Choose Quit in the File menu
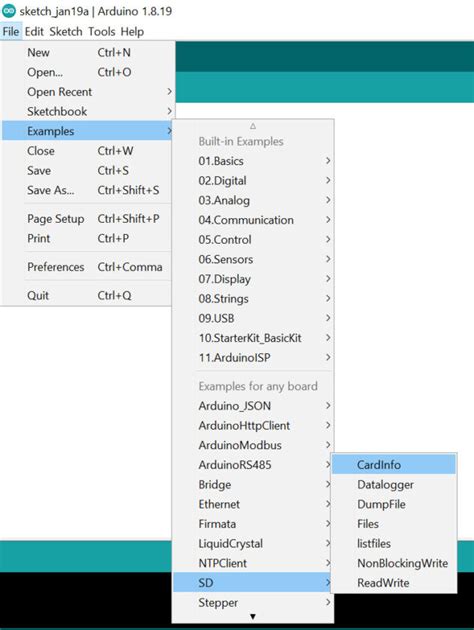Image resolution: width=474 pixels, height=630 pixels. pyautogui.click(x=88, y=295)
